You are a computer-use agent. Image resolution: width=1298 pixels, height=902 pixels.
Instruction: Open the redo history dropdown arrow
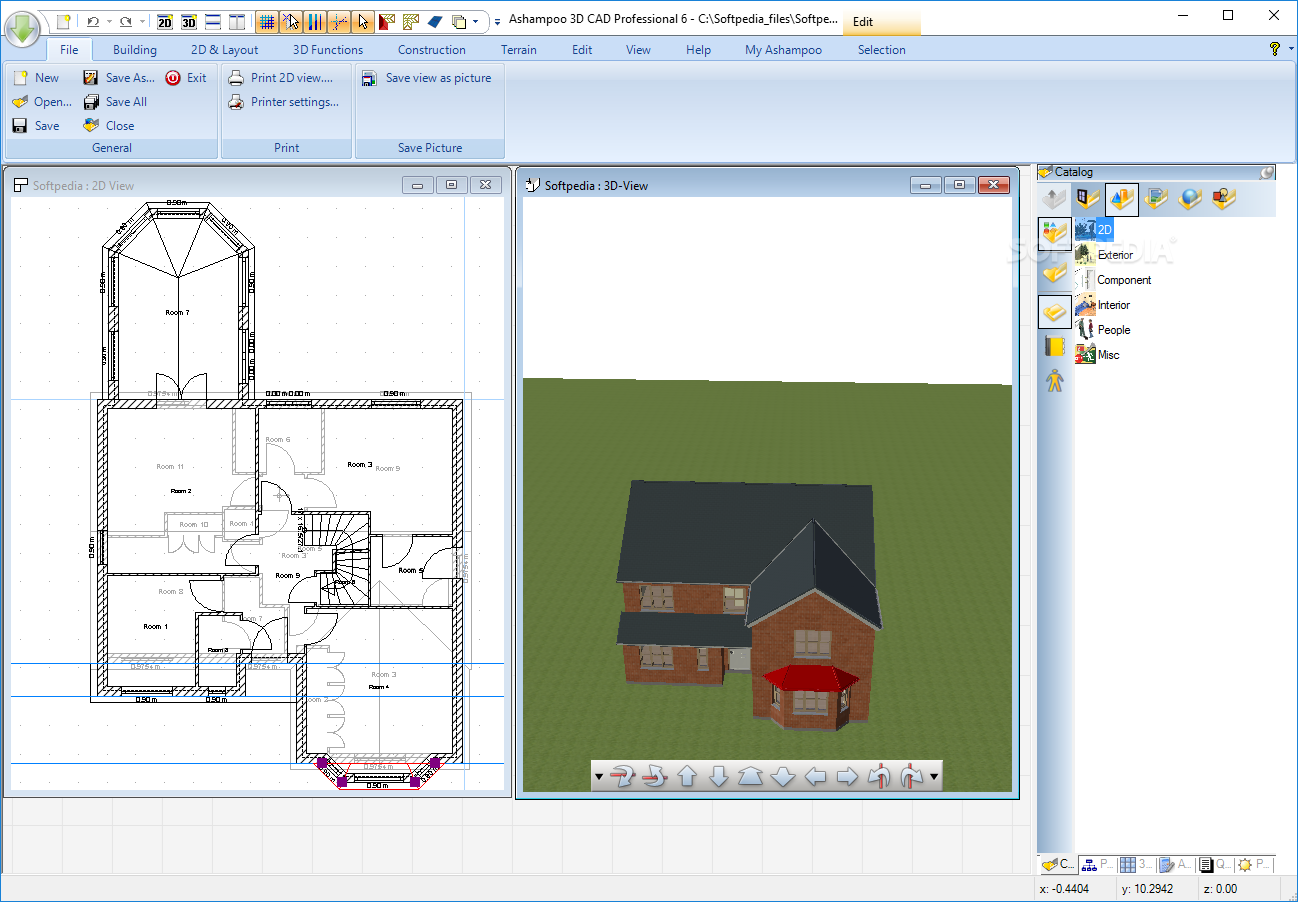tap(142, 21)
